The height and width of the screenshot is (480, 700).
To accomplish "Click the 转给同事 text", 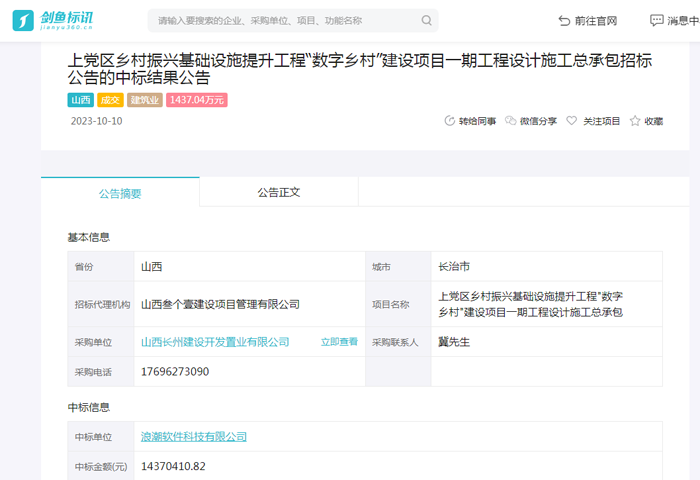I will [477, 121].
